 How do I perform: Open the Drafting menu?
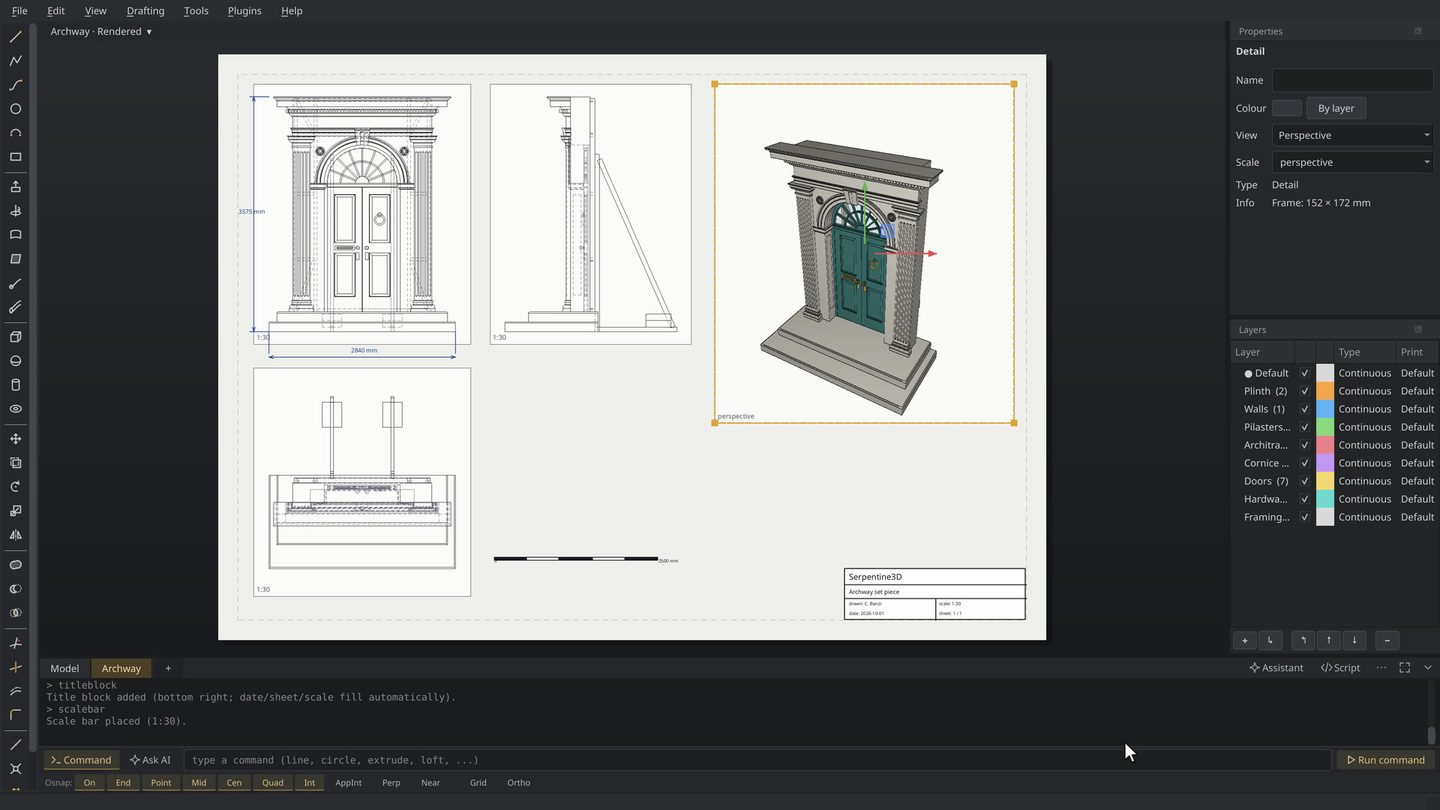(145, 11)
